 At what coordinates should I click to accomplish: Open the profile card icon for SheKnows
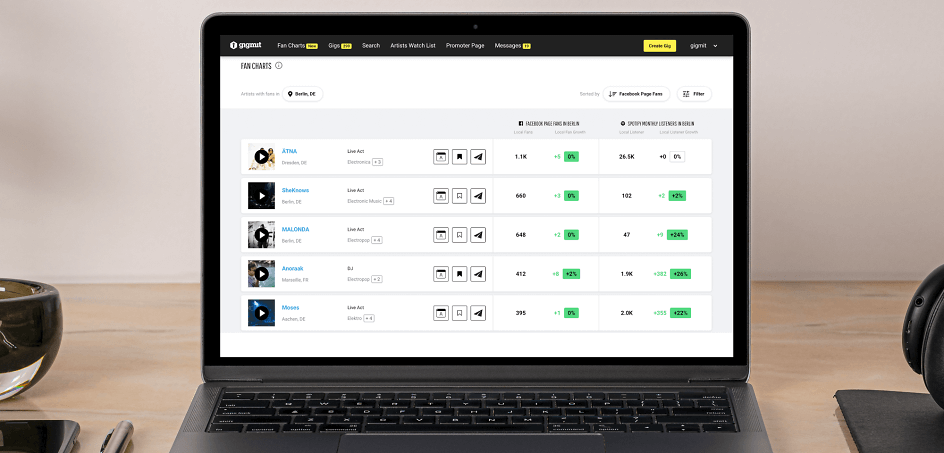[441, 196]
